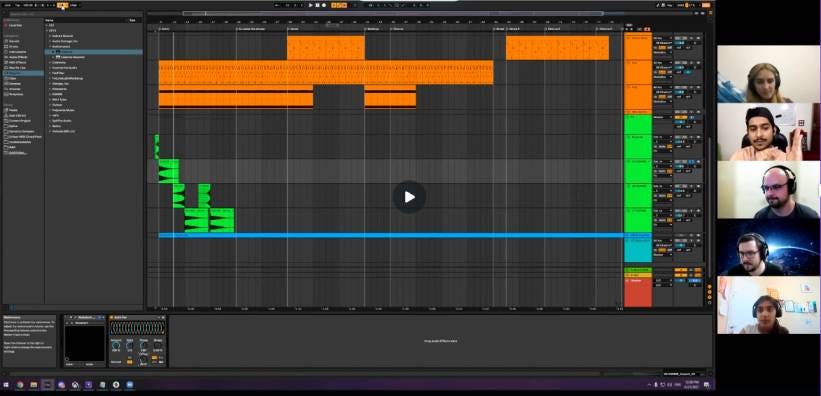Screen dimensions: 821x396
Task: Select Sounds in browser categories
Action: [14, 41]
